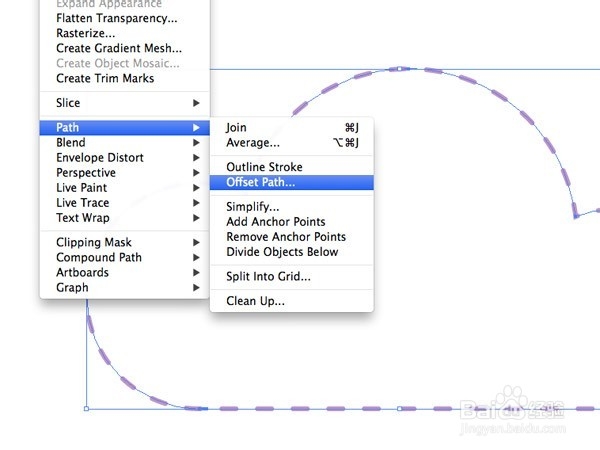600x450 pixels.
Task: Expand the Live Trace arrow
Action: [x=196, y=203]
